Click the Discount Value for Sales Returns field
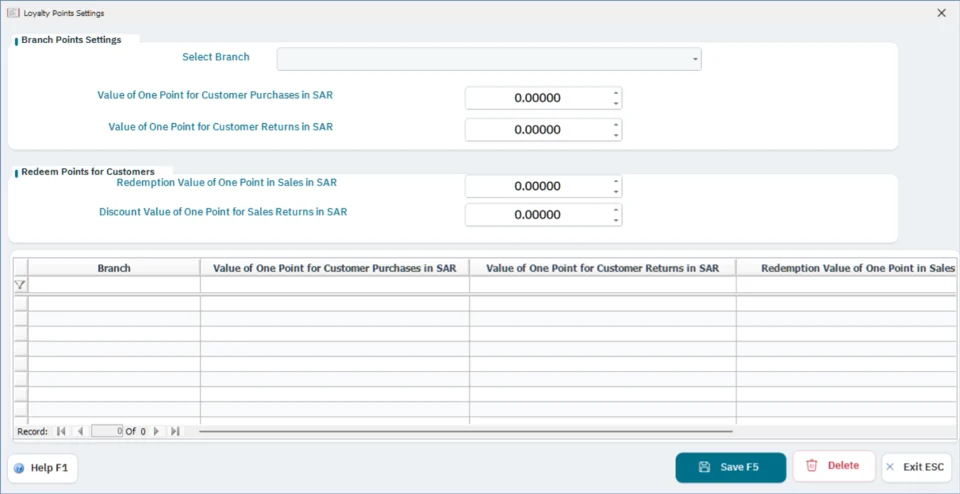The image size is (960, 494). coord(538,215)
